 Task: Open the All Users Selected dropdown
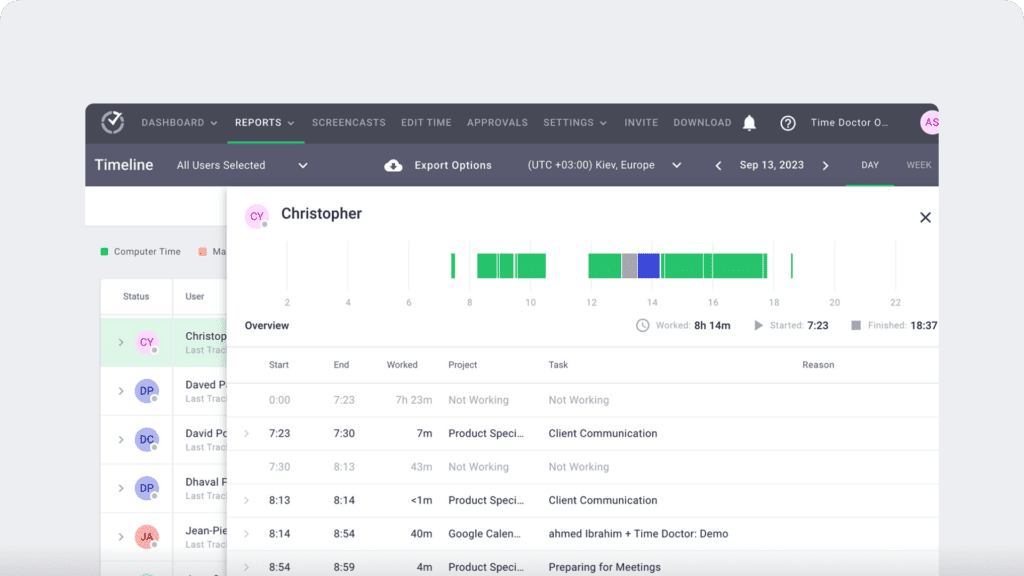coord(242,165)
